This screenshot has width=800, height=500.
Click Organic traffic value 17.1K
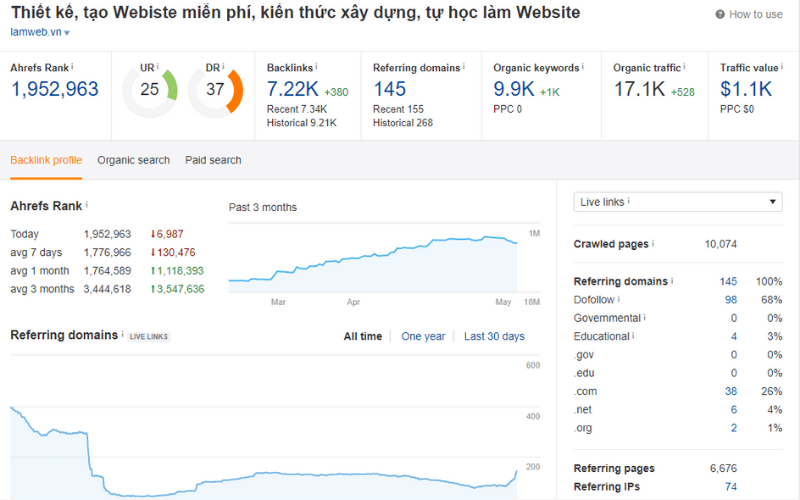tap(639, 89)
